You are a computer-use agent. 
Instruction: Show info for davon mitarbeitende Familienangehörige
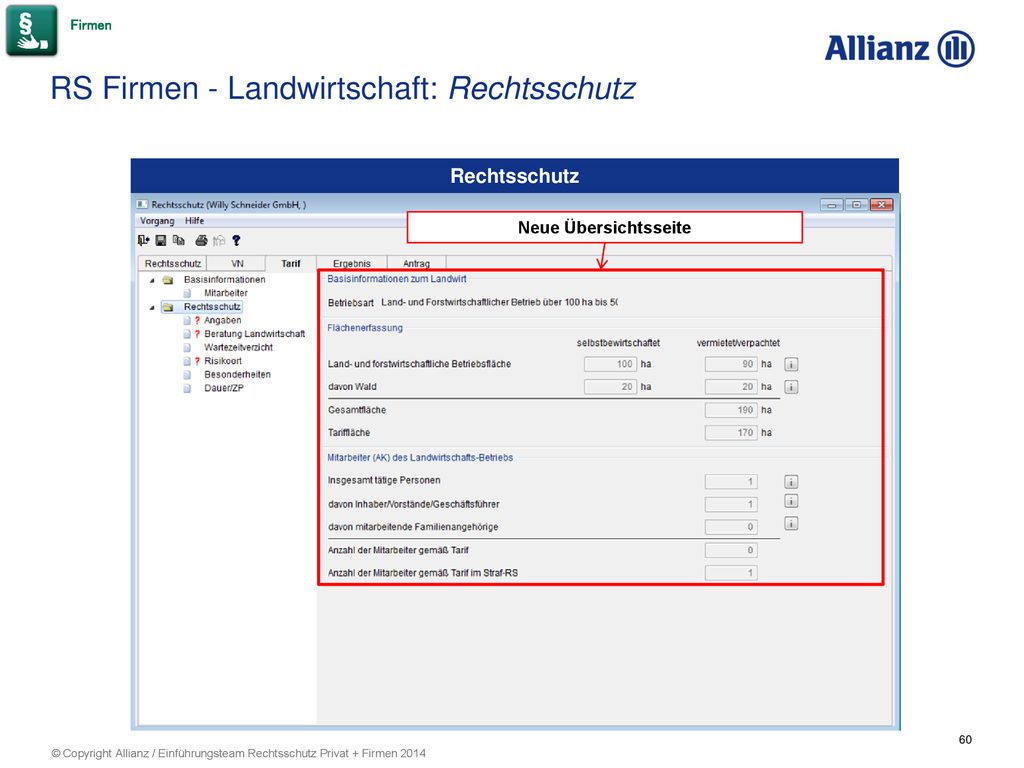(x=791, y=524)
